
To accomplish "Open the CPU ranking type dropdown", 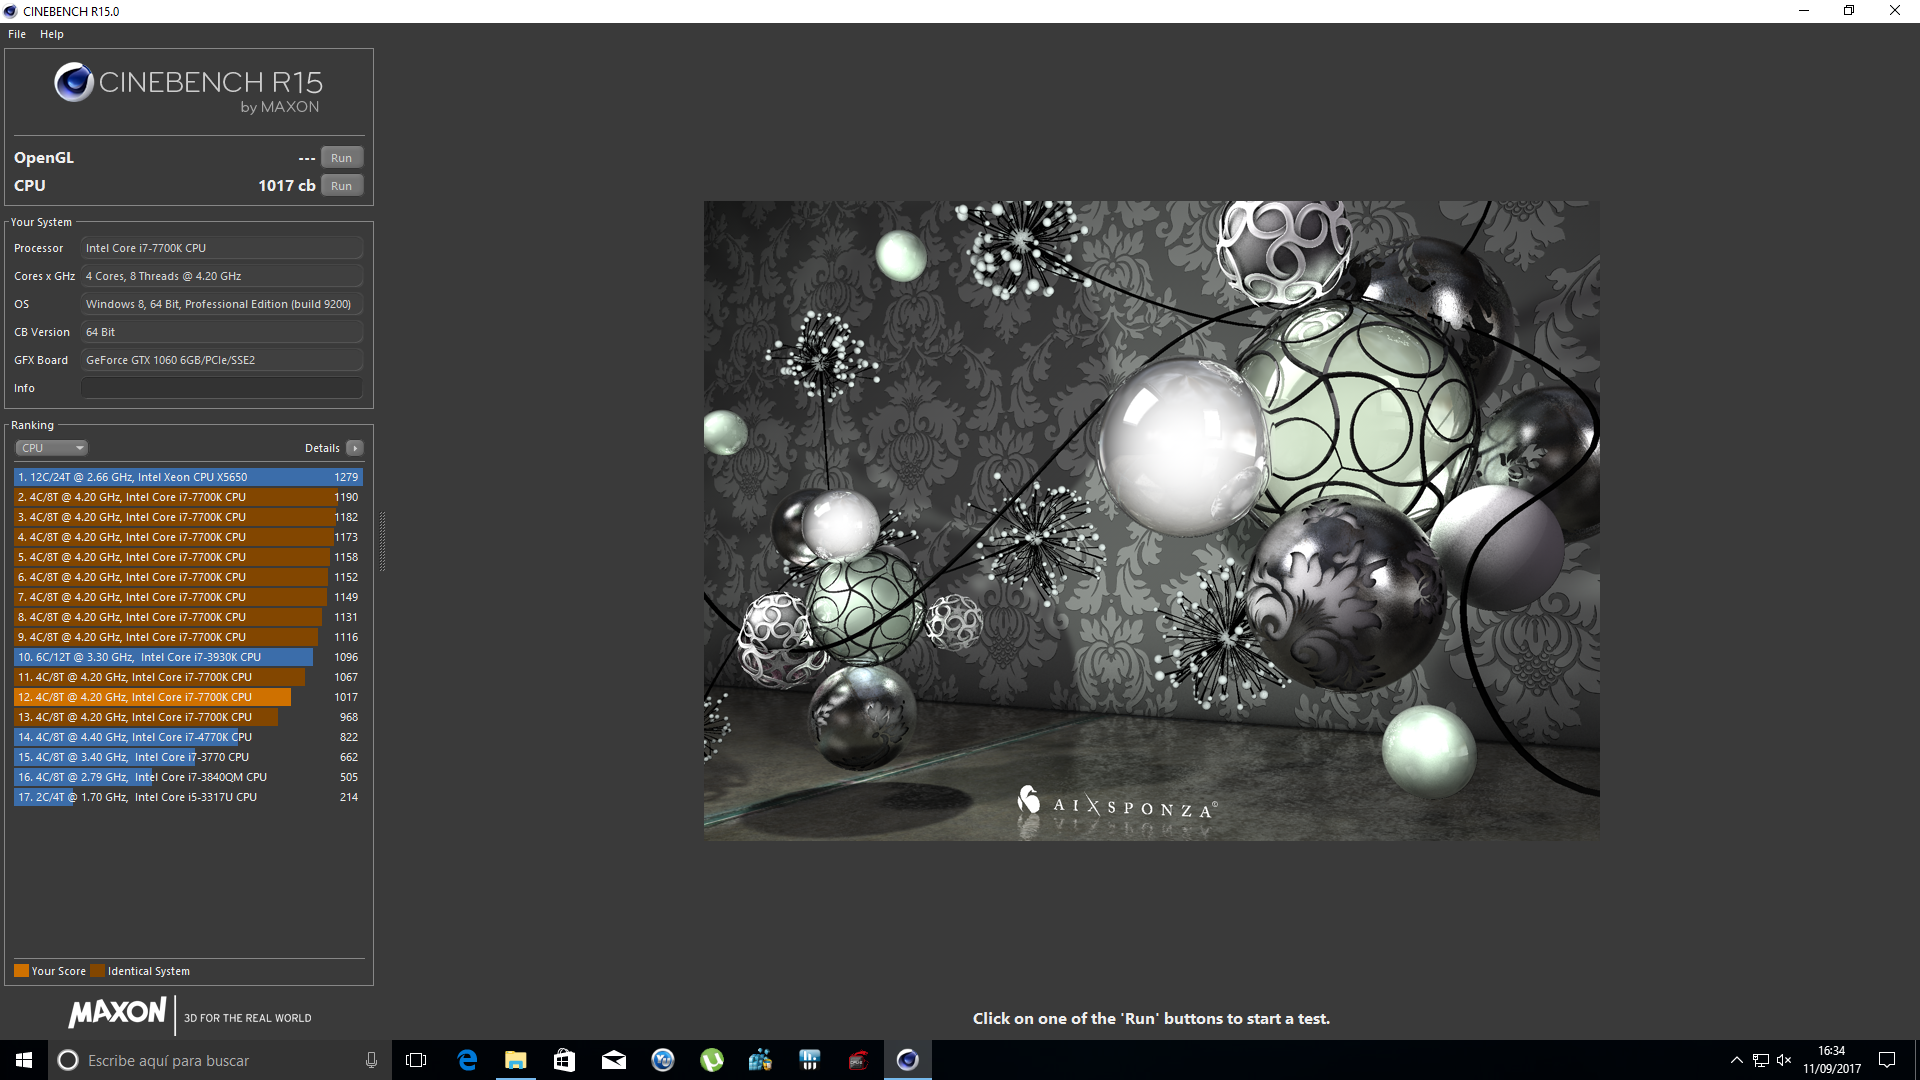I will pyautogui.click(x=51, y=448).
